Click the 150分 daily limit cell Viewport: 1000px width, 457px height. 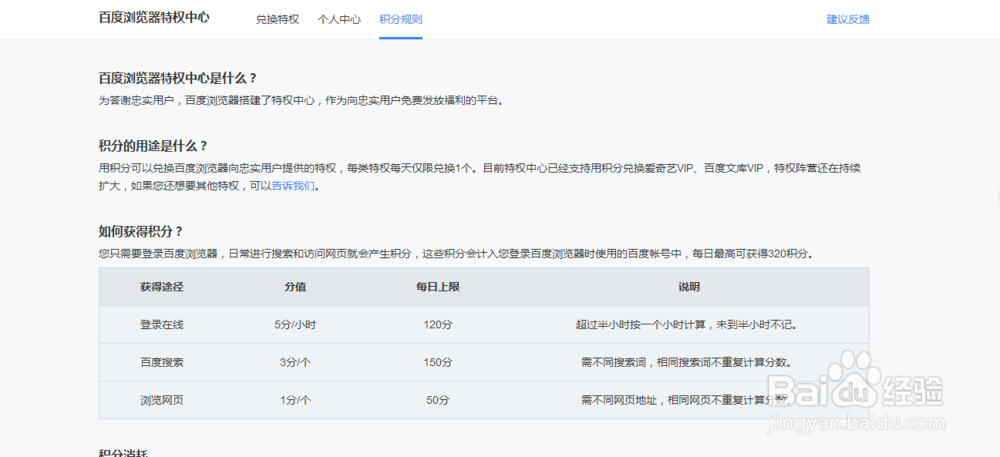[x=438, y=363]
